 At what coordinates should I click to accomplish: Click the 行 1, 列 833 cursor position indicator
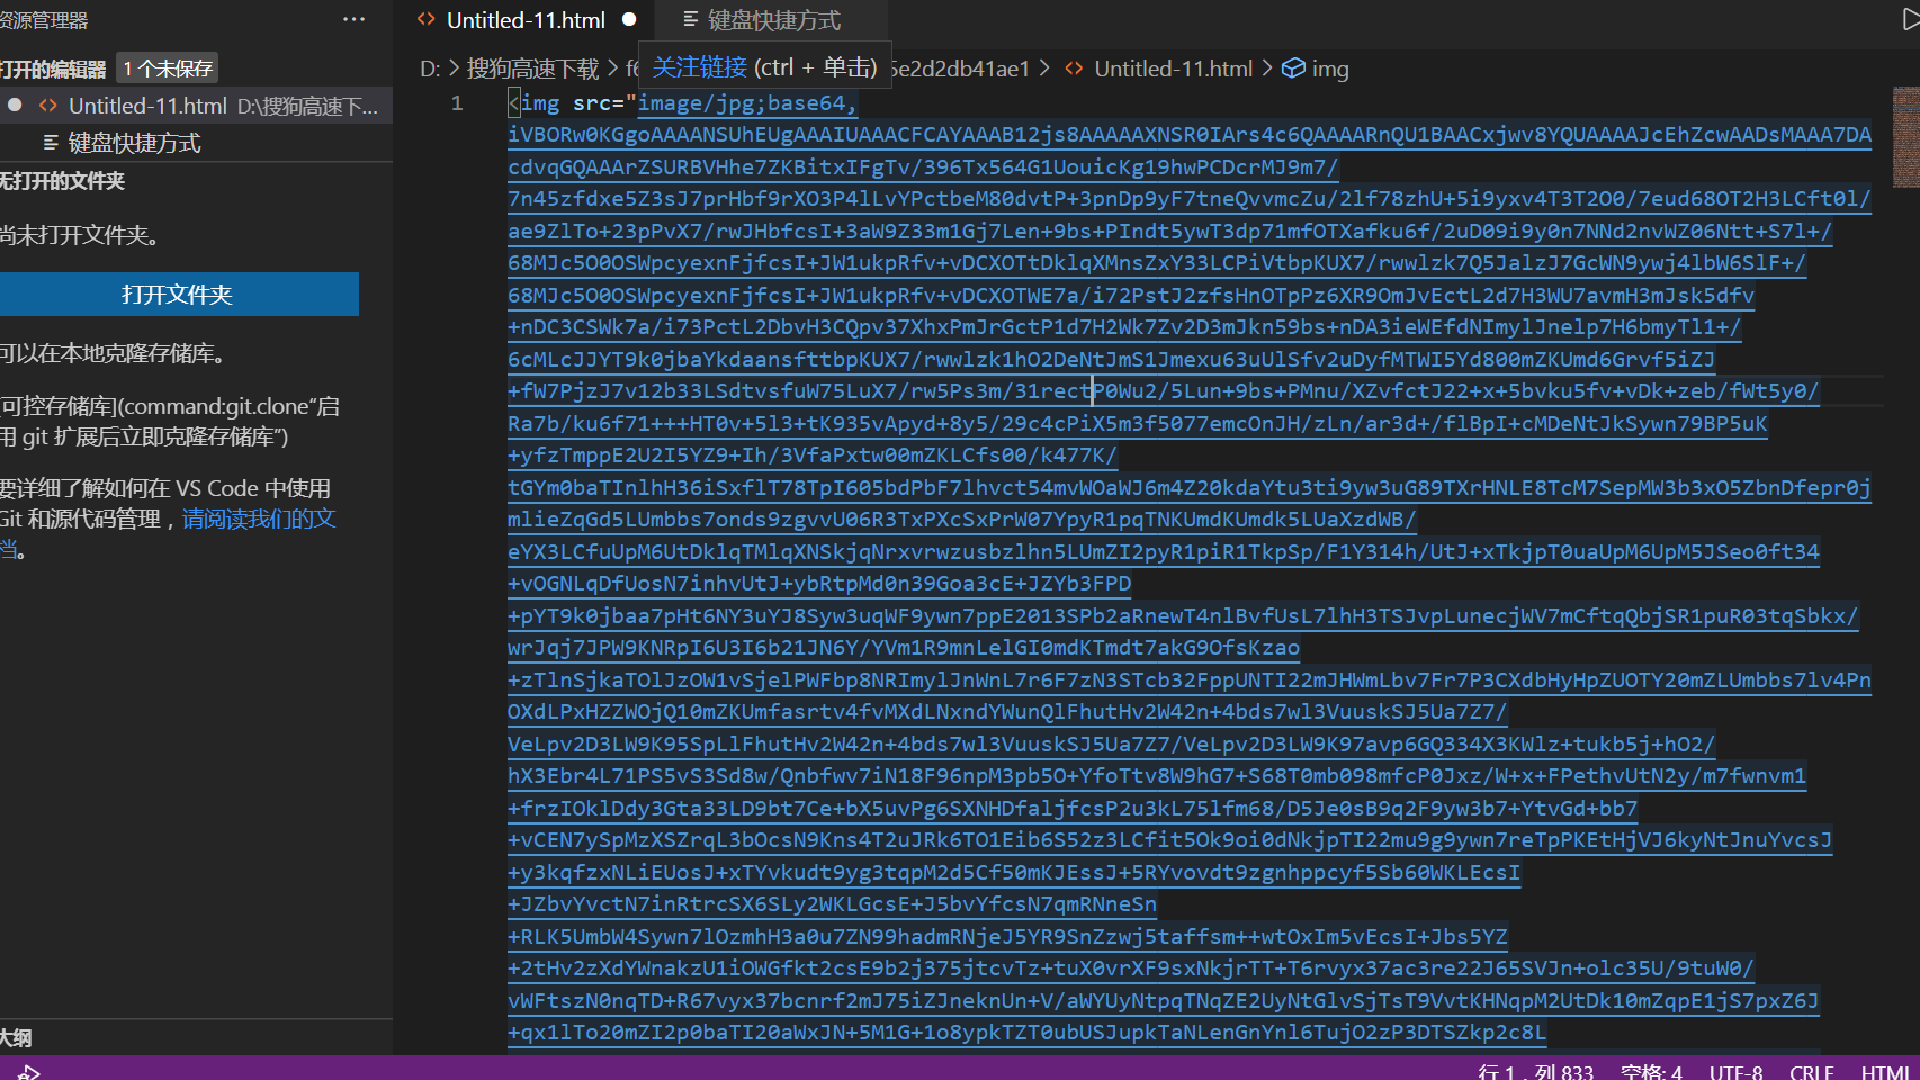(1535, 1072)
